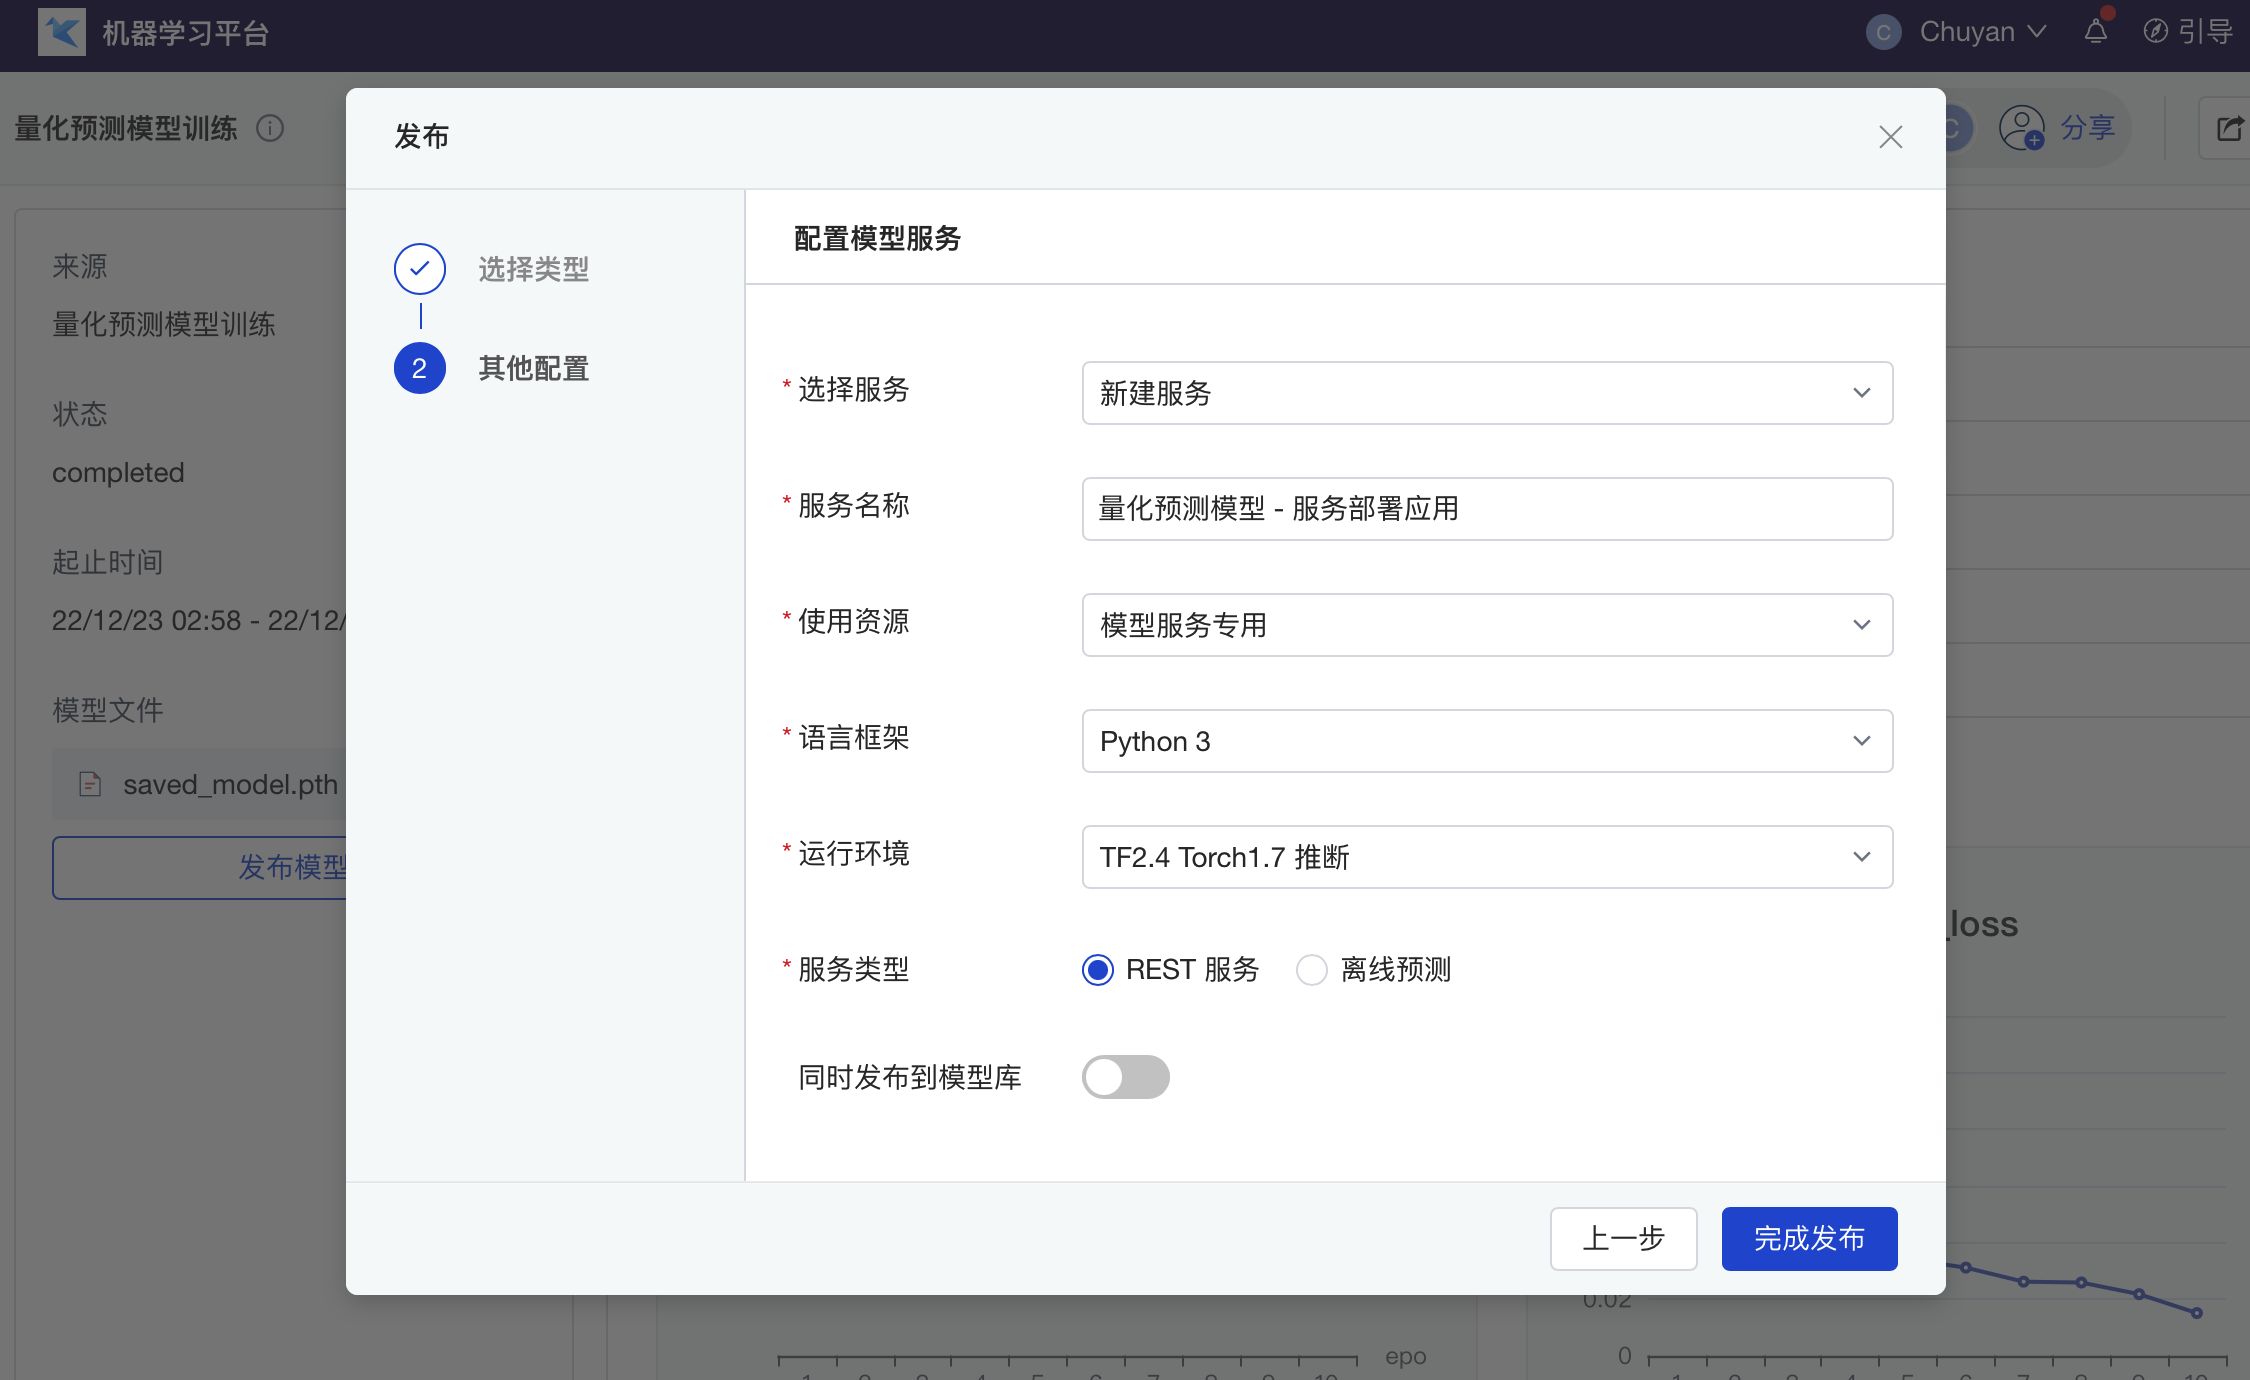Click the last loss chart data point

[2197, 1313]
